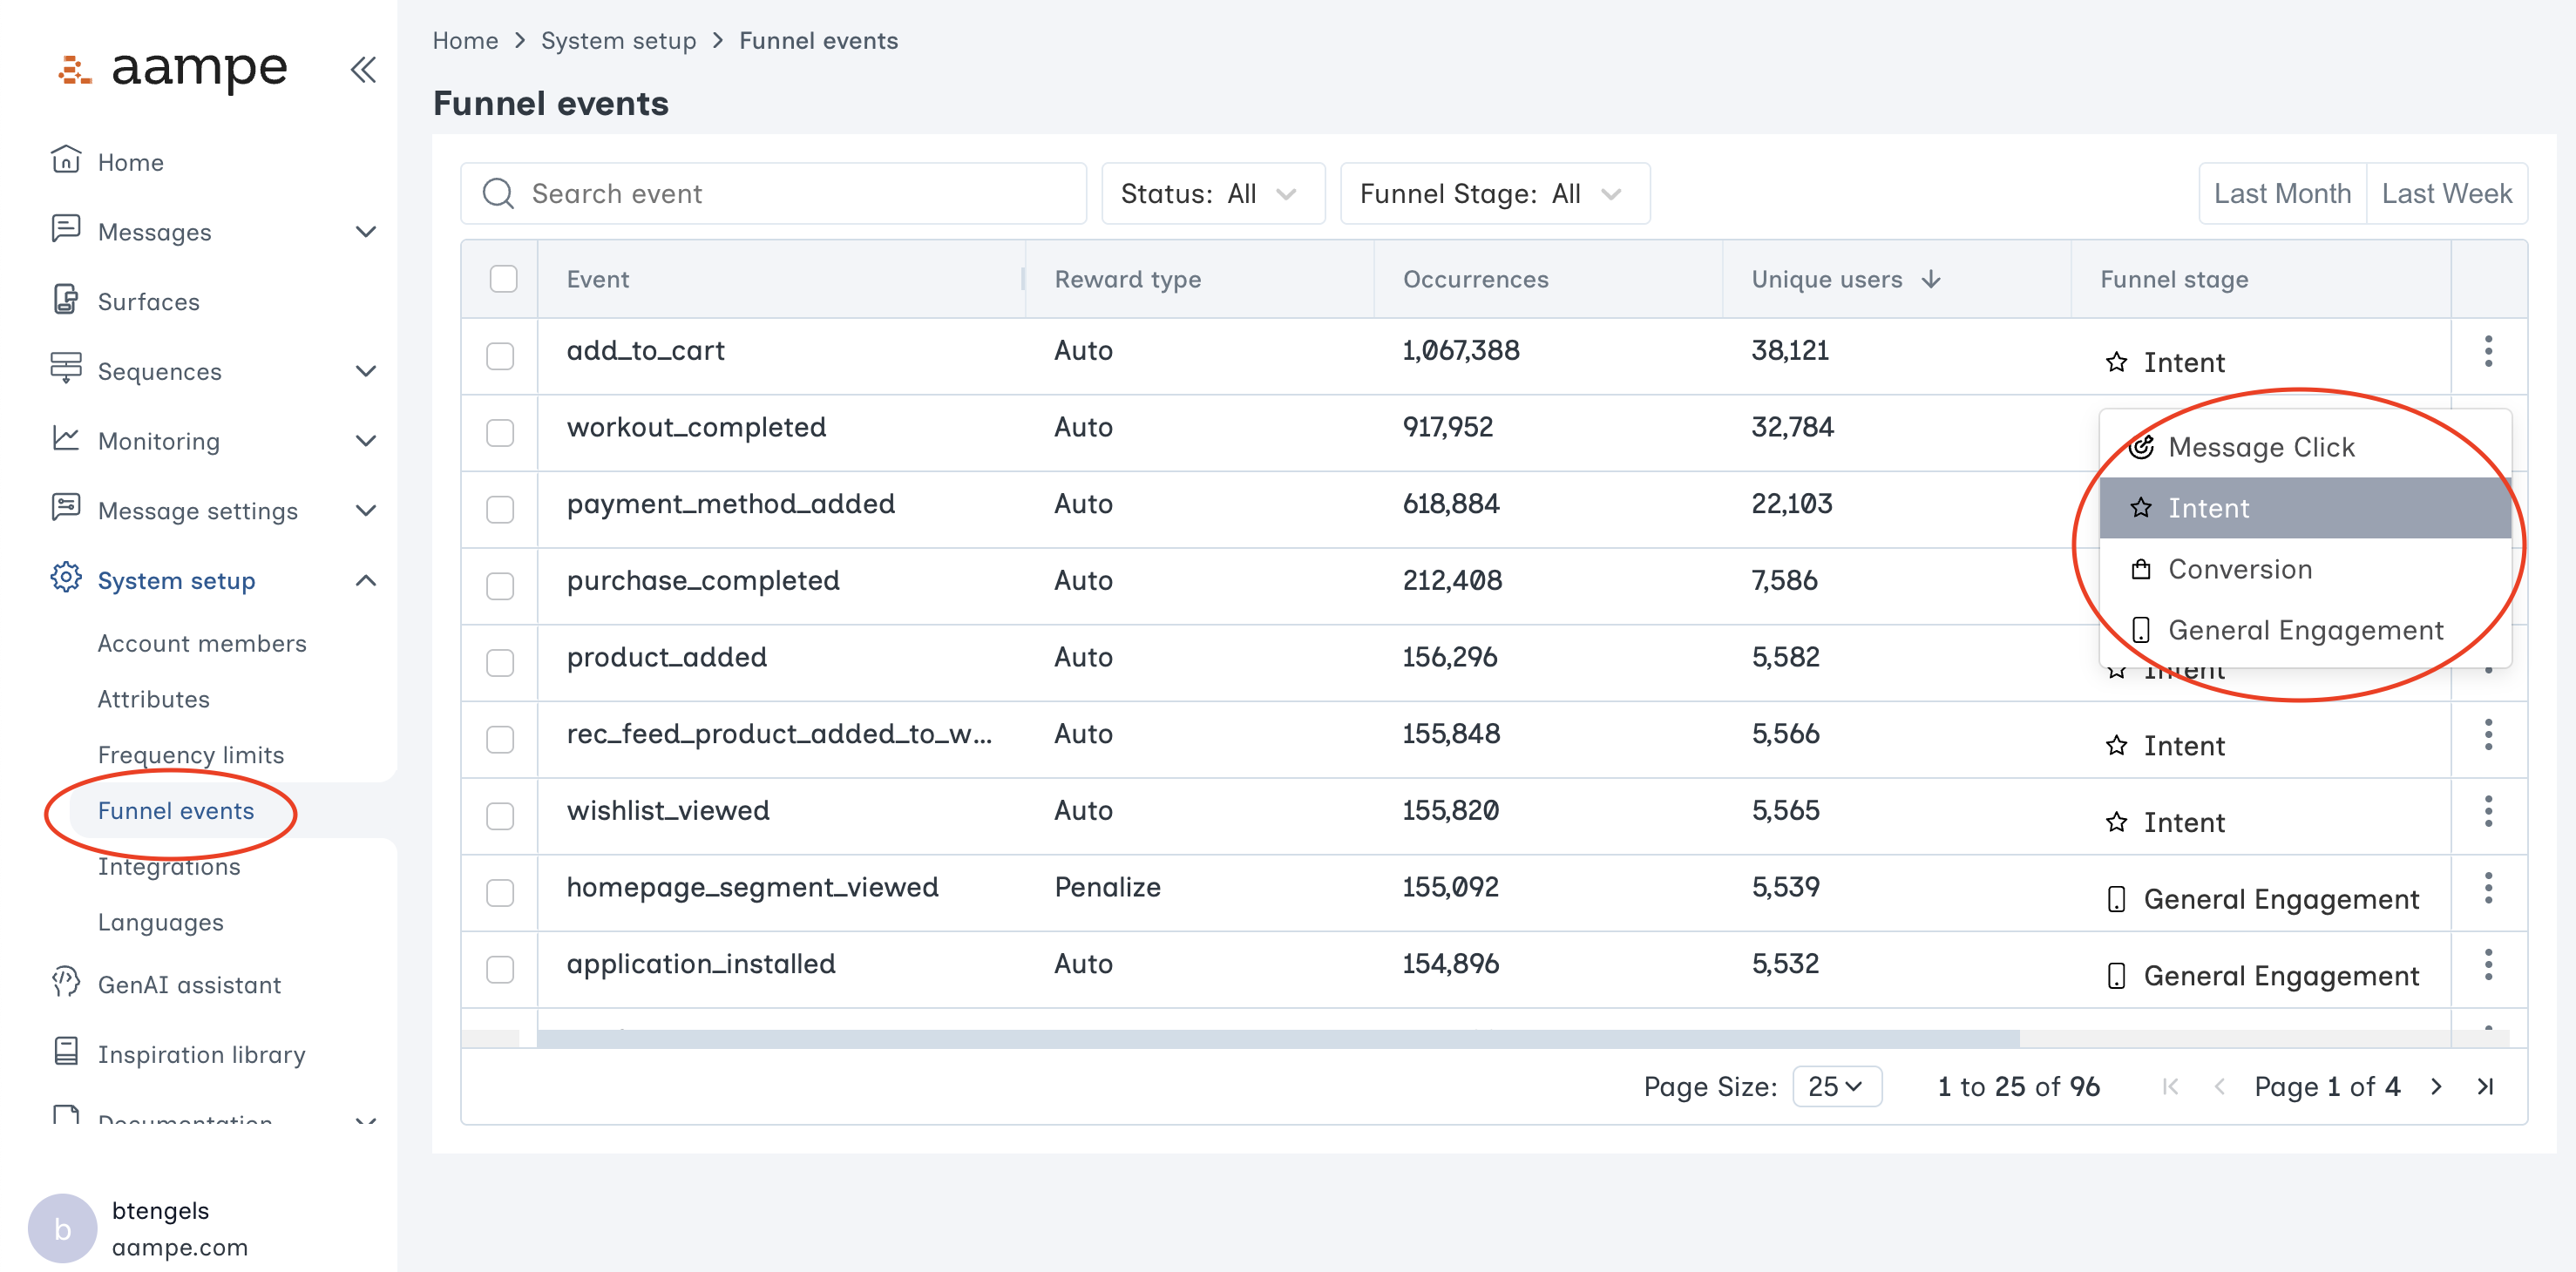Screen dimensions: 2576x1272
Task: Collapse the System setup section chevron
Action: pos(366,581)
